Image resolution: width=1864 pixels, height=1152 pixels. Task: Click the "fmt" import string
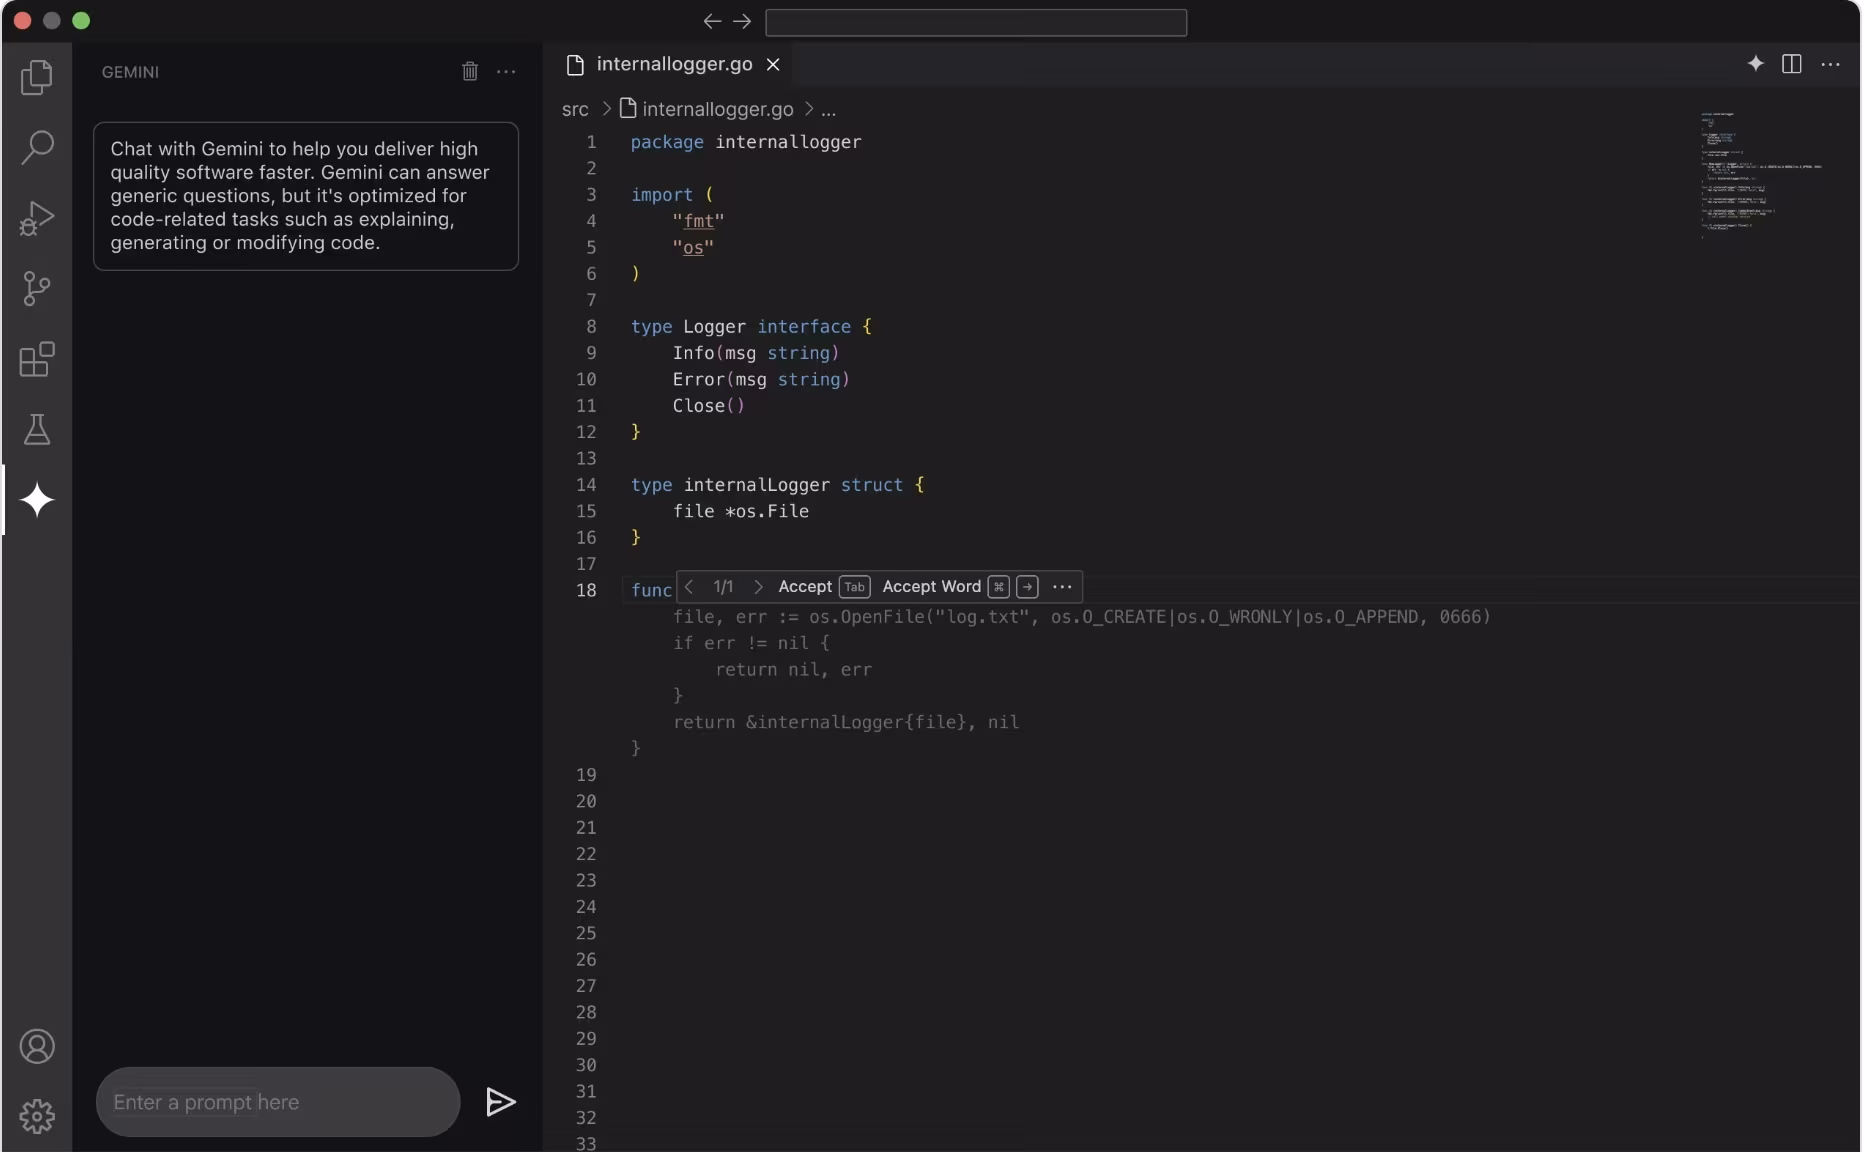click(x=698, y=221)
